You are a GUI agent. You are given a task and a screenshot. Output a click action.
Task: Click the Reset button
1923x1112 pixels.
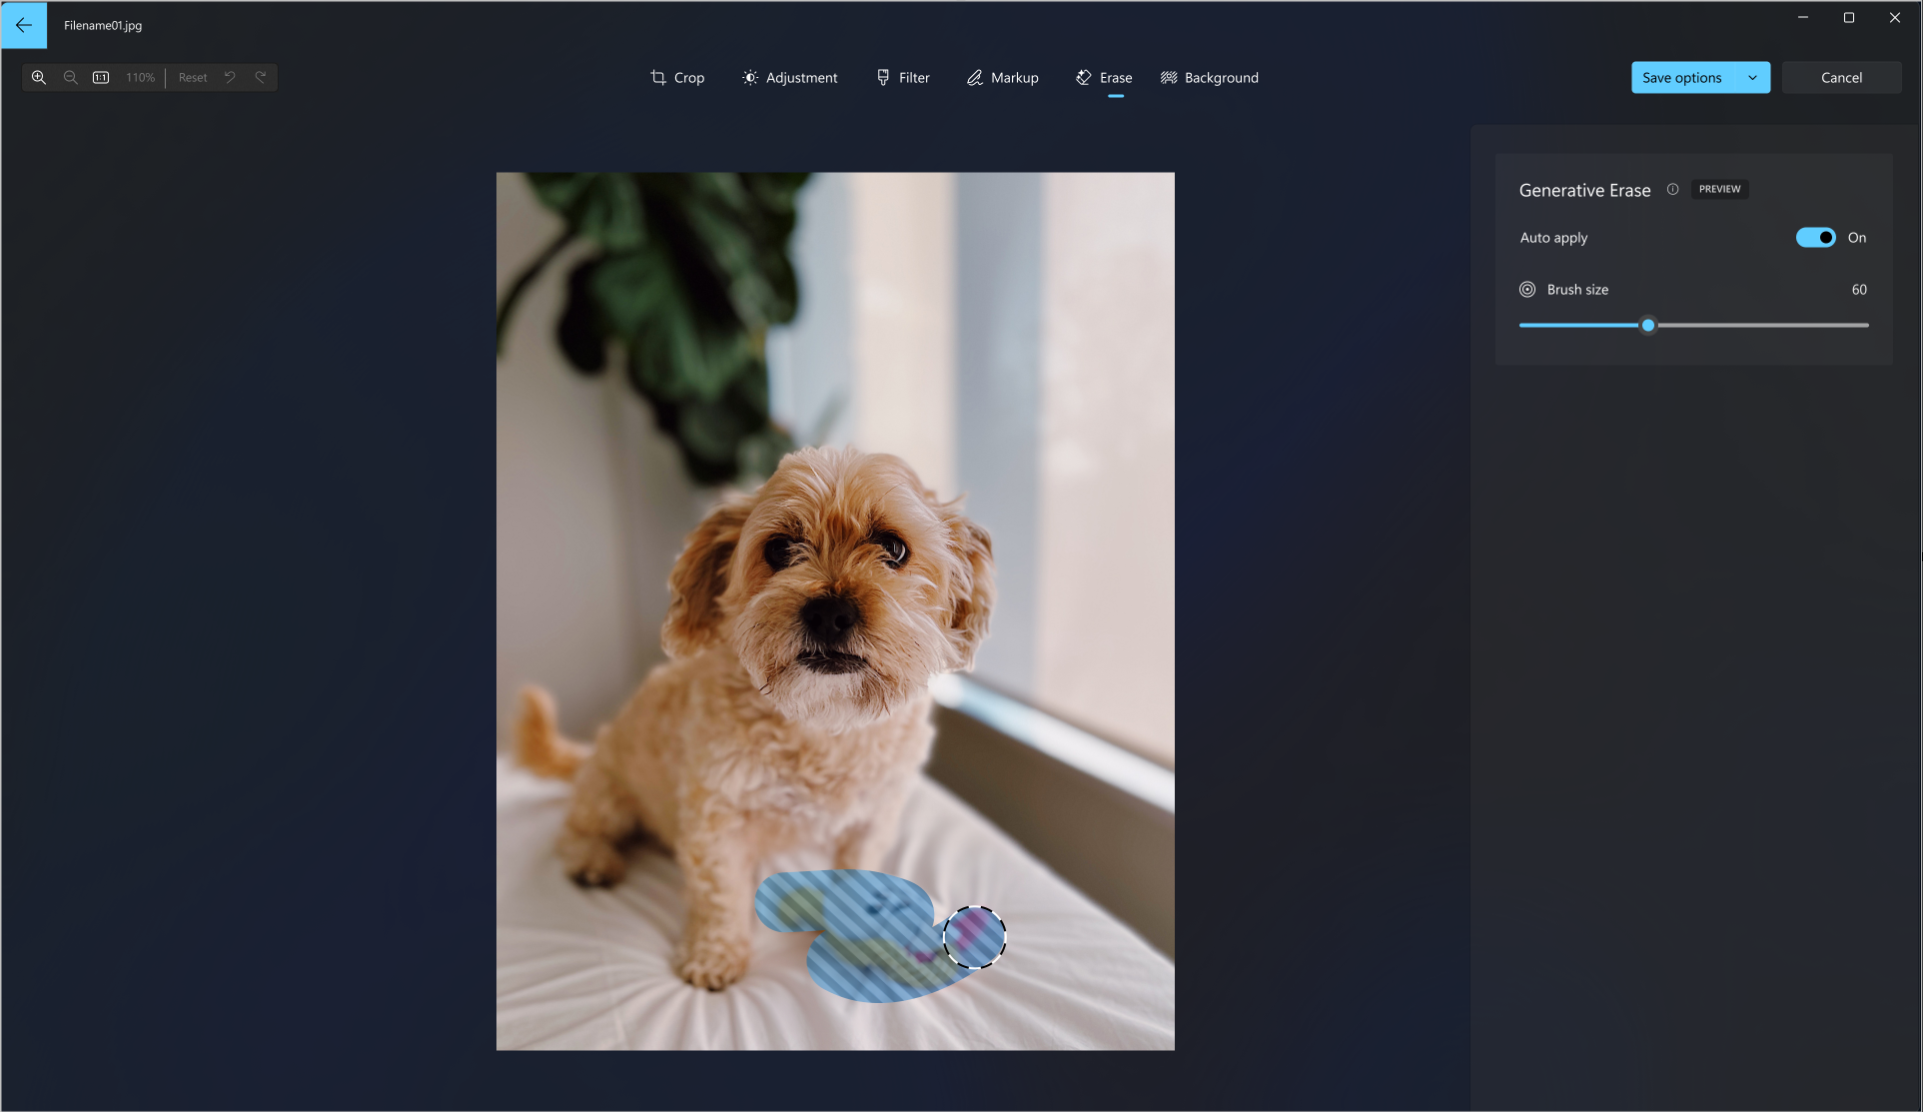coord(192,77)
